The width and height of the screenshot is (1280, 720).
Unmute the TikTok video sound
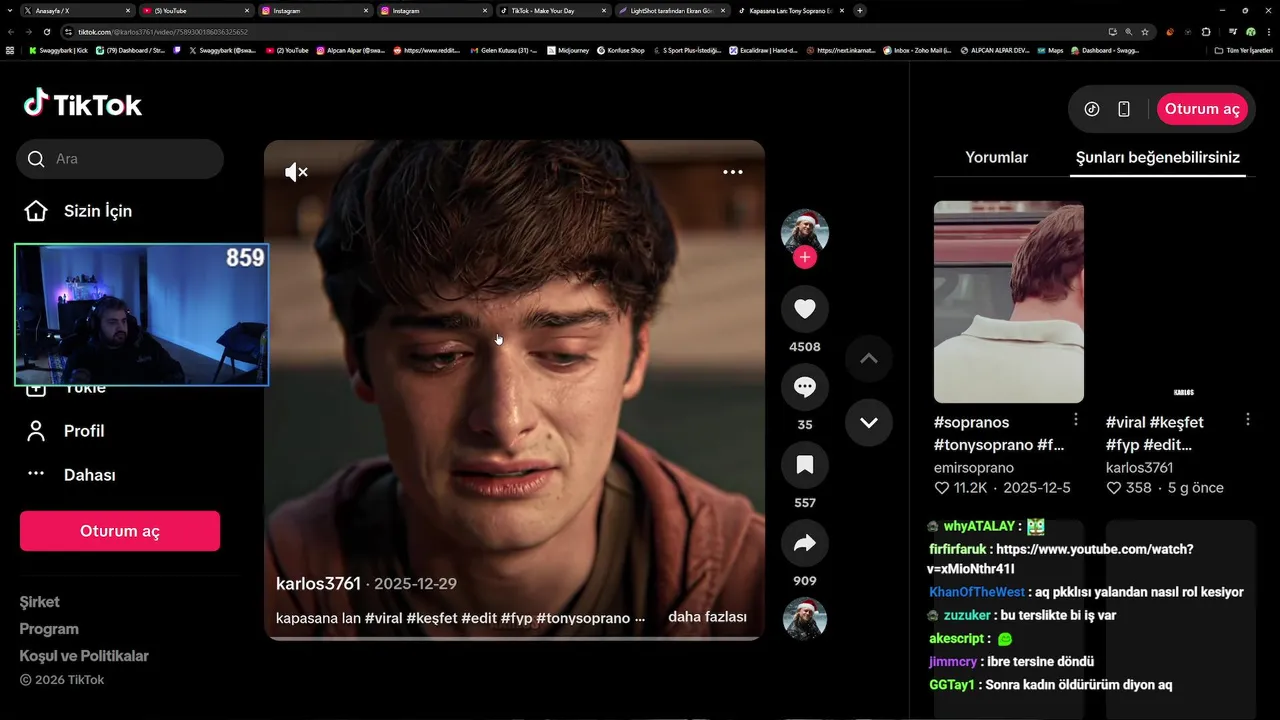(296, 172)
